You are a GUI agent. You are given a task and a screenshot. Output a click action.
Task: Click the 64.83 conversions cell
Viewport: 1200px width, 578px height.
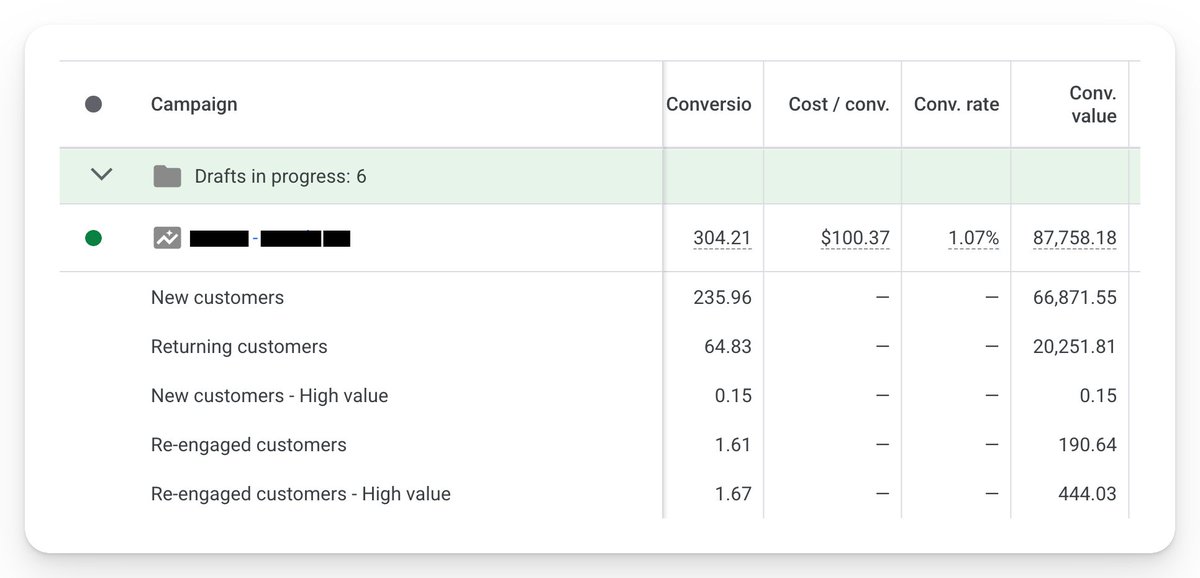728,347
